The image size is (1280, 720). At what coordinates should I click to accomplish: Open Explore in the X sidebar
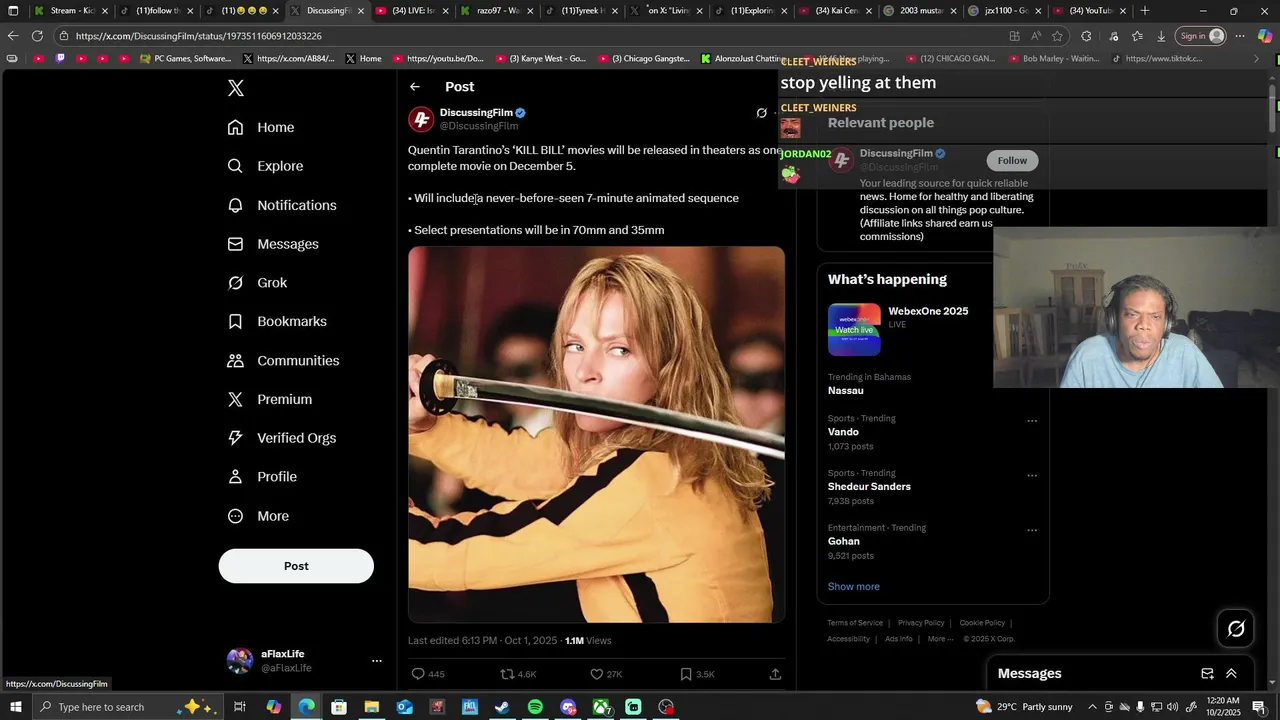[265, 166]
